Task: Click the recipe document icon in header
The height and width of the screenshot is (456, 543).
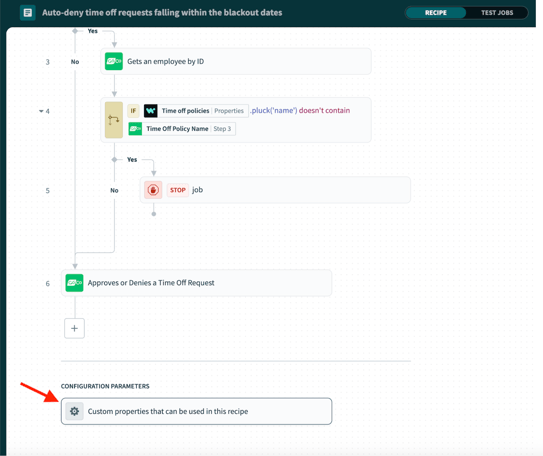Action: [28, 13]
